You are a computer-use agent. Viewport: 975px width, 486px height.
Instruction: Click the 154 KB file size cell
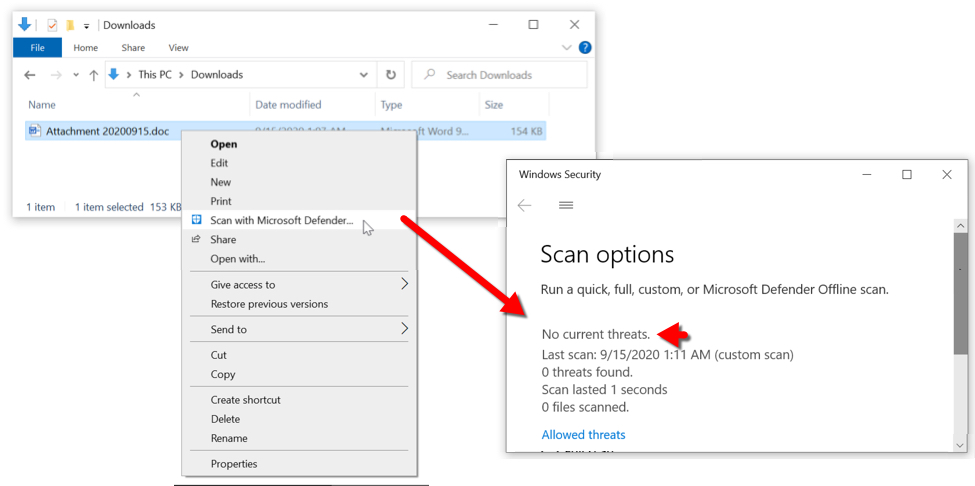[526, 131]
